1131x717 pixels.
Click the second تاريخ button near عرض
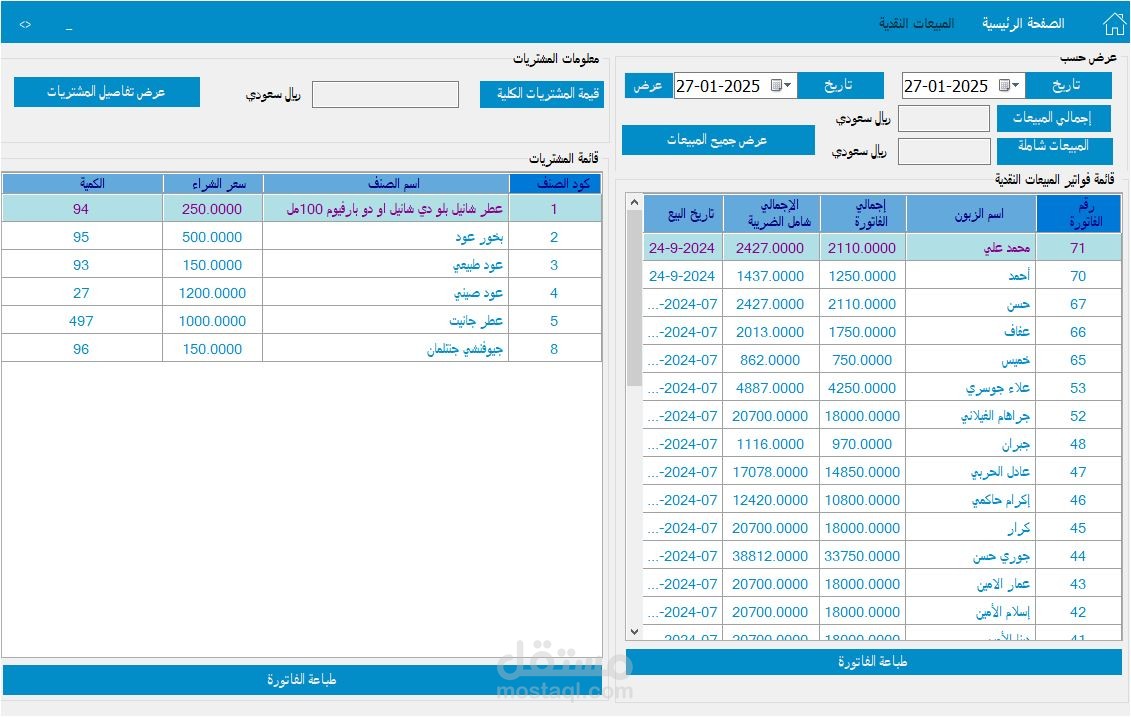coord(840,86)
